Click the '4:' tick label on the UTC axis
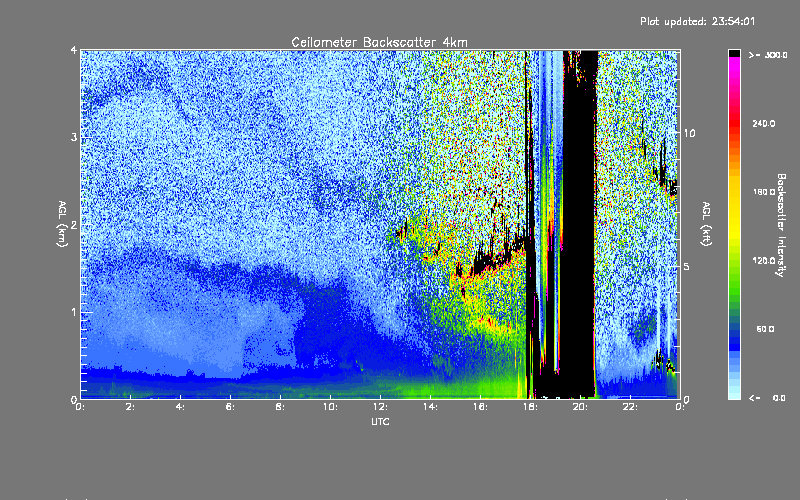This screenshot has height=500, width=800. [181, 407]
